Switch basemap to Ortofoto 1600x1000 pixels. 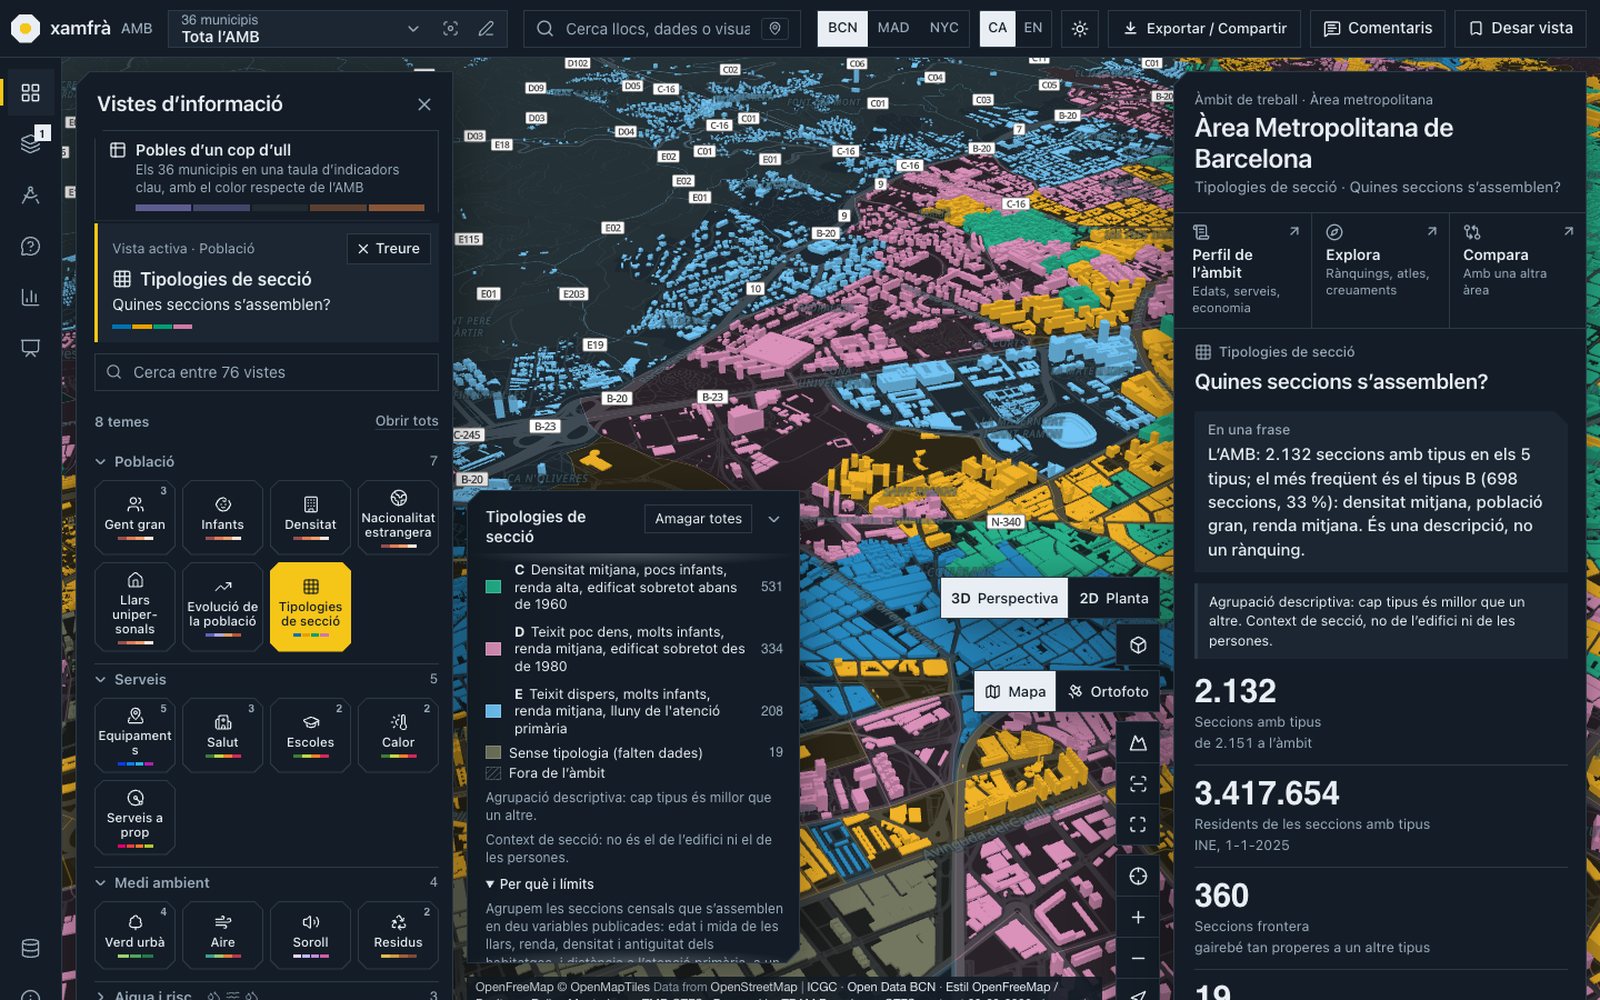pos(1108,691)
